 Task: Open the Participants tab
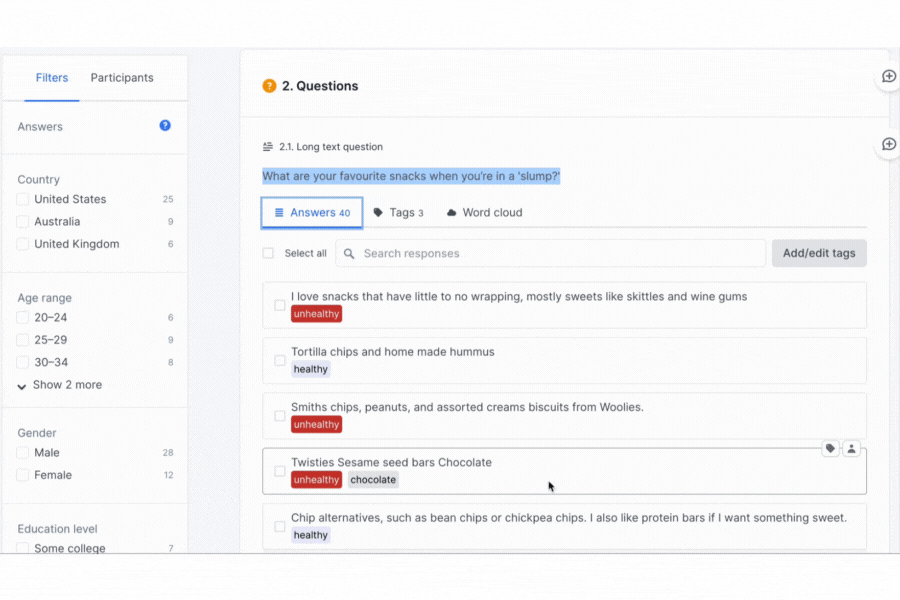point(122,78)
